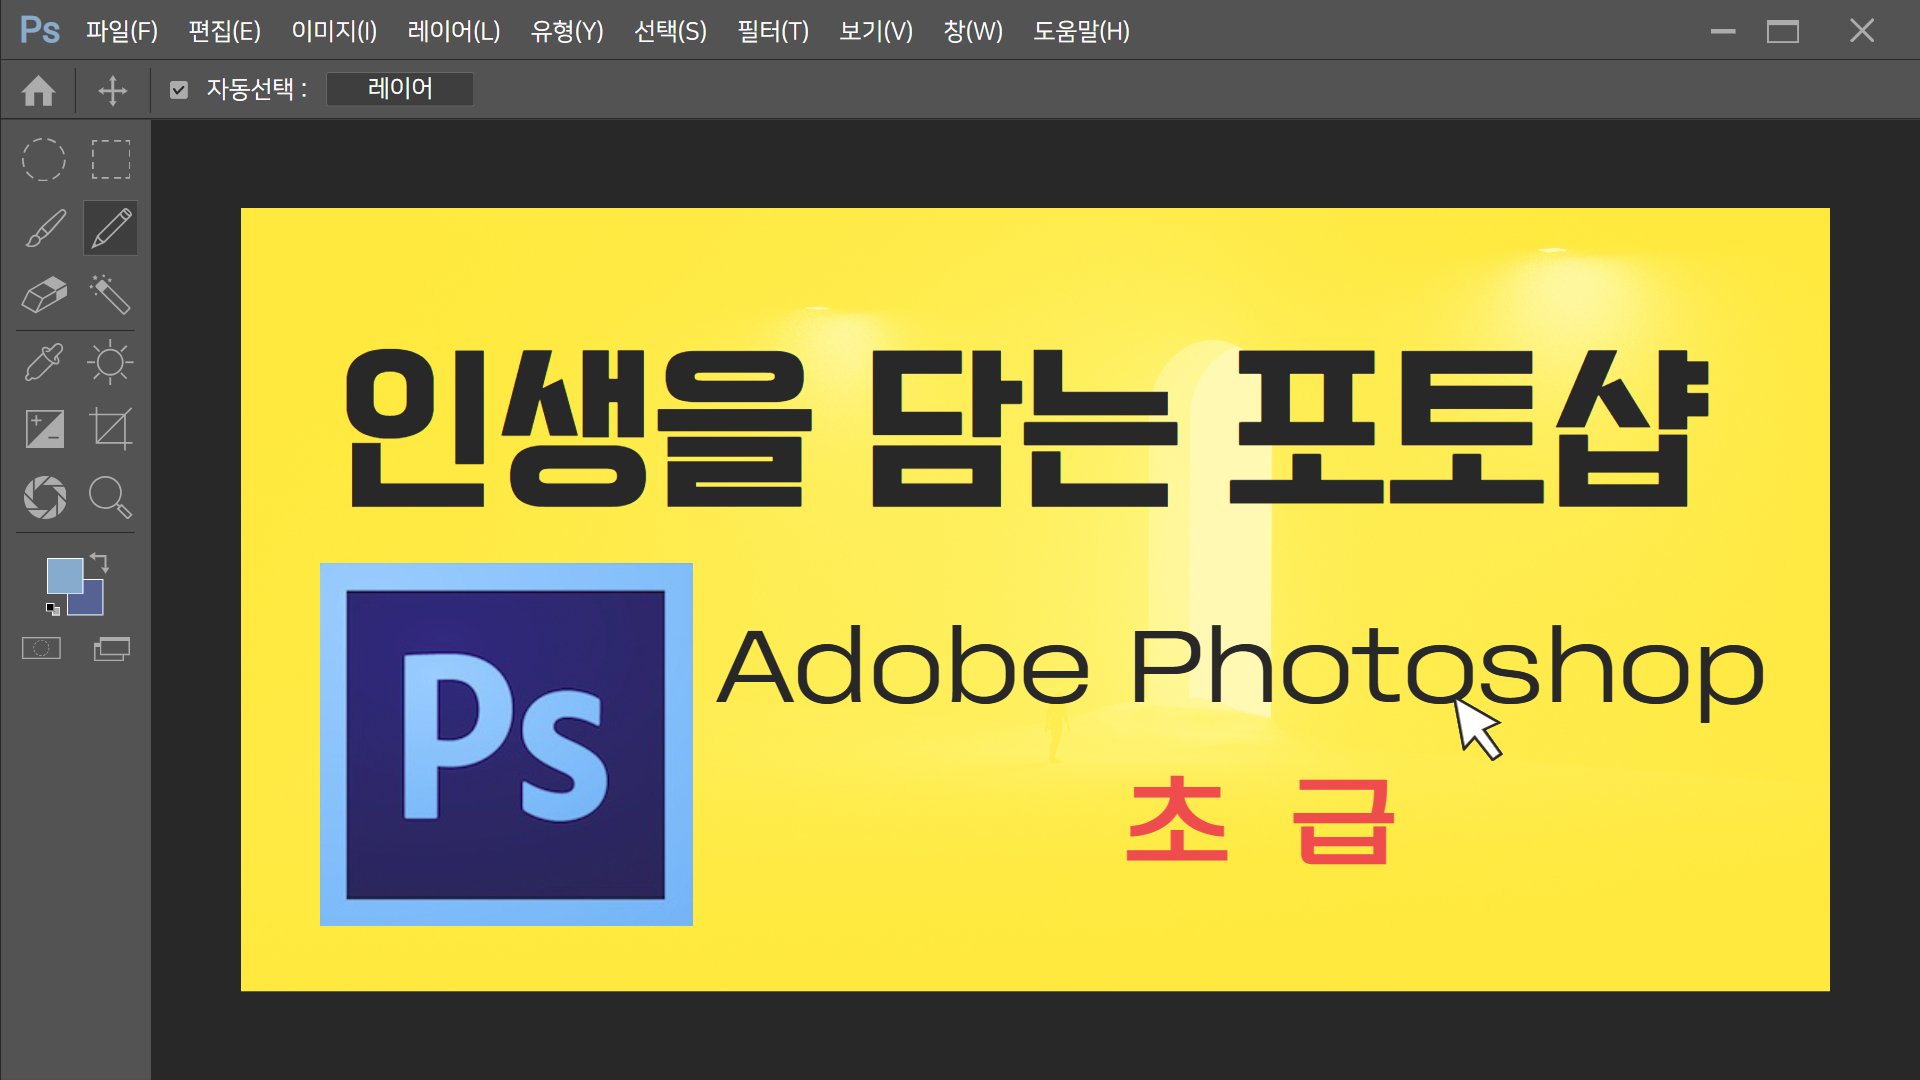Select the Brush tool
Image resolution: width=1920 pixels, height=1080 pixels.
click(45, 229)
